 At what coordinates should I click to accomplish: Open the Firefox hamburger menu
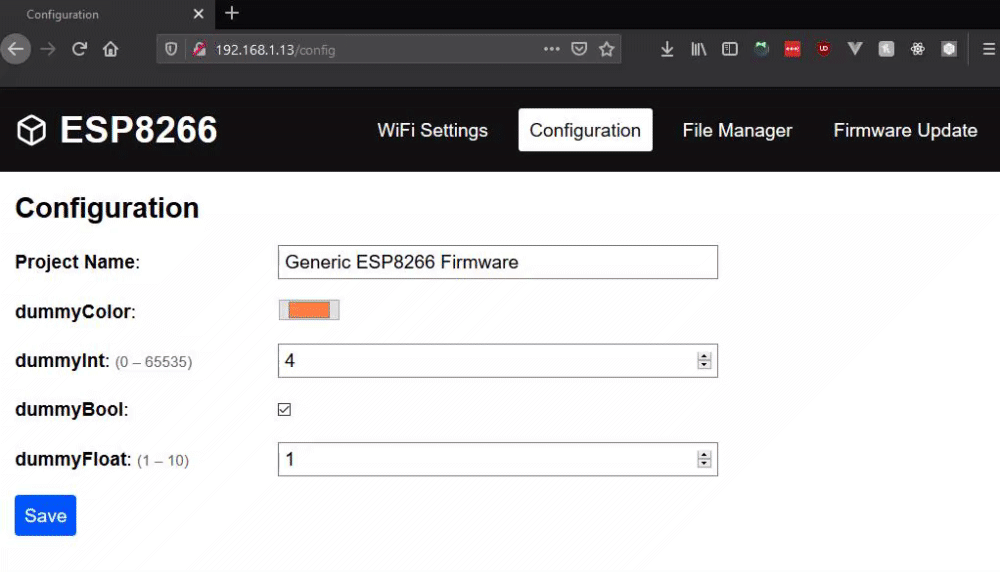[x=989, y=49]
